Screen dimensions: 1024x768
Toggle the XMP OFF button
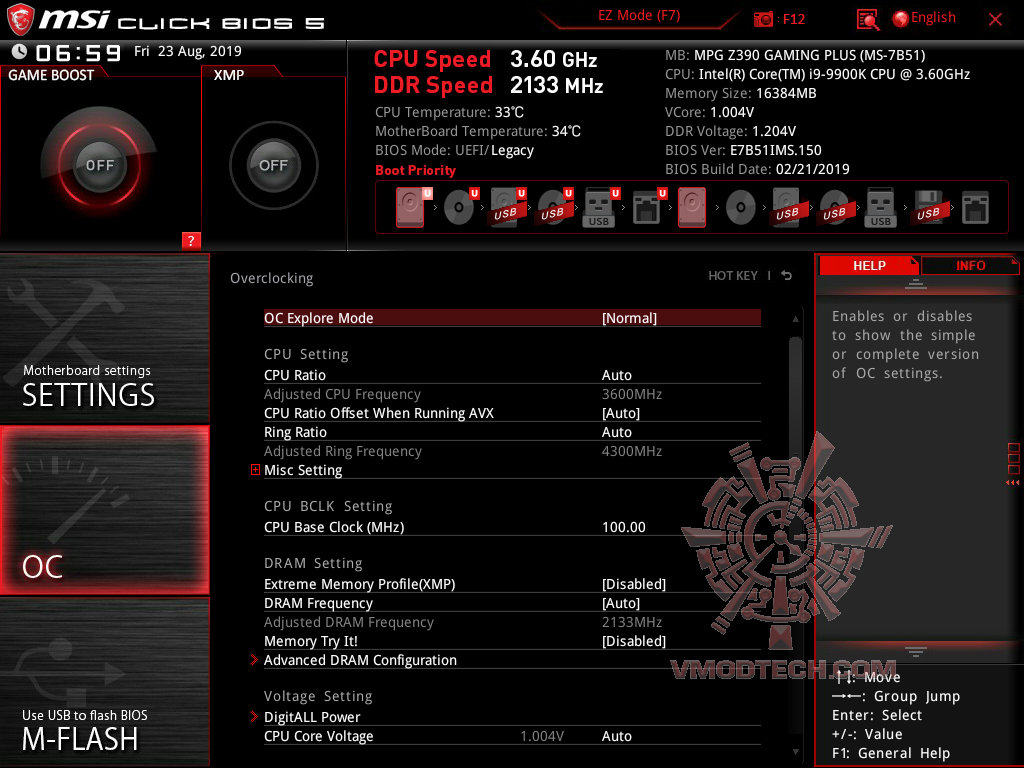click(x=273, y=165)
